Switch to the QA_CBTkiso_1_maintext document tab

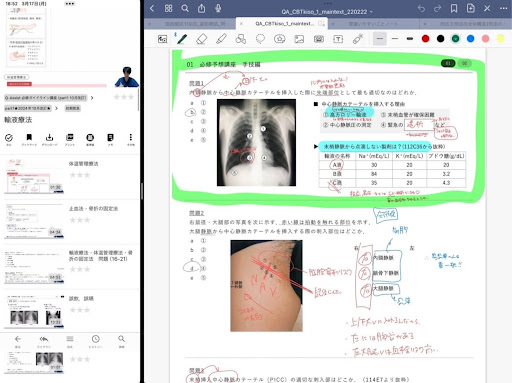[x=284, y=24]
